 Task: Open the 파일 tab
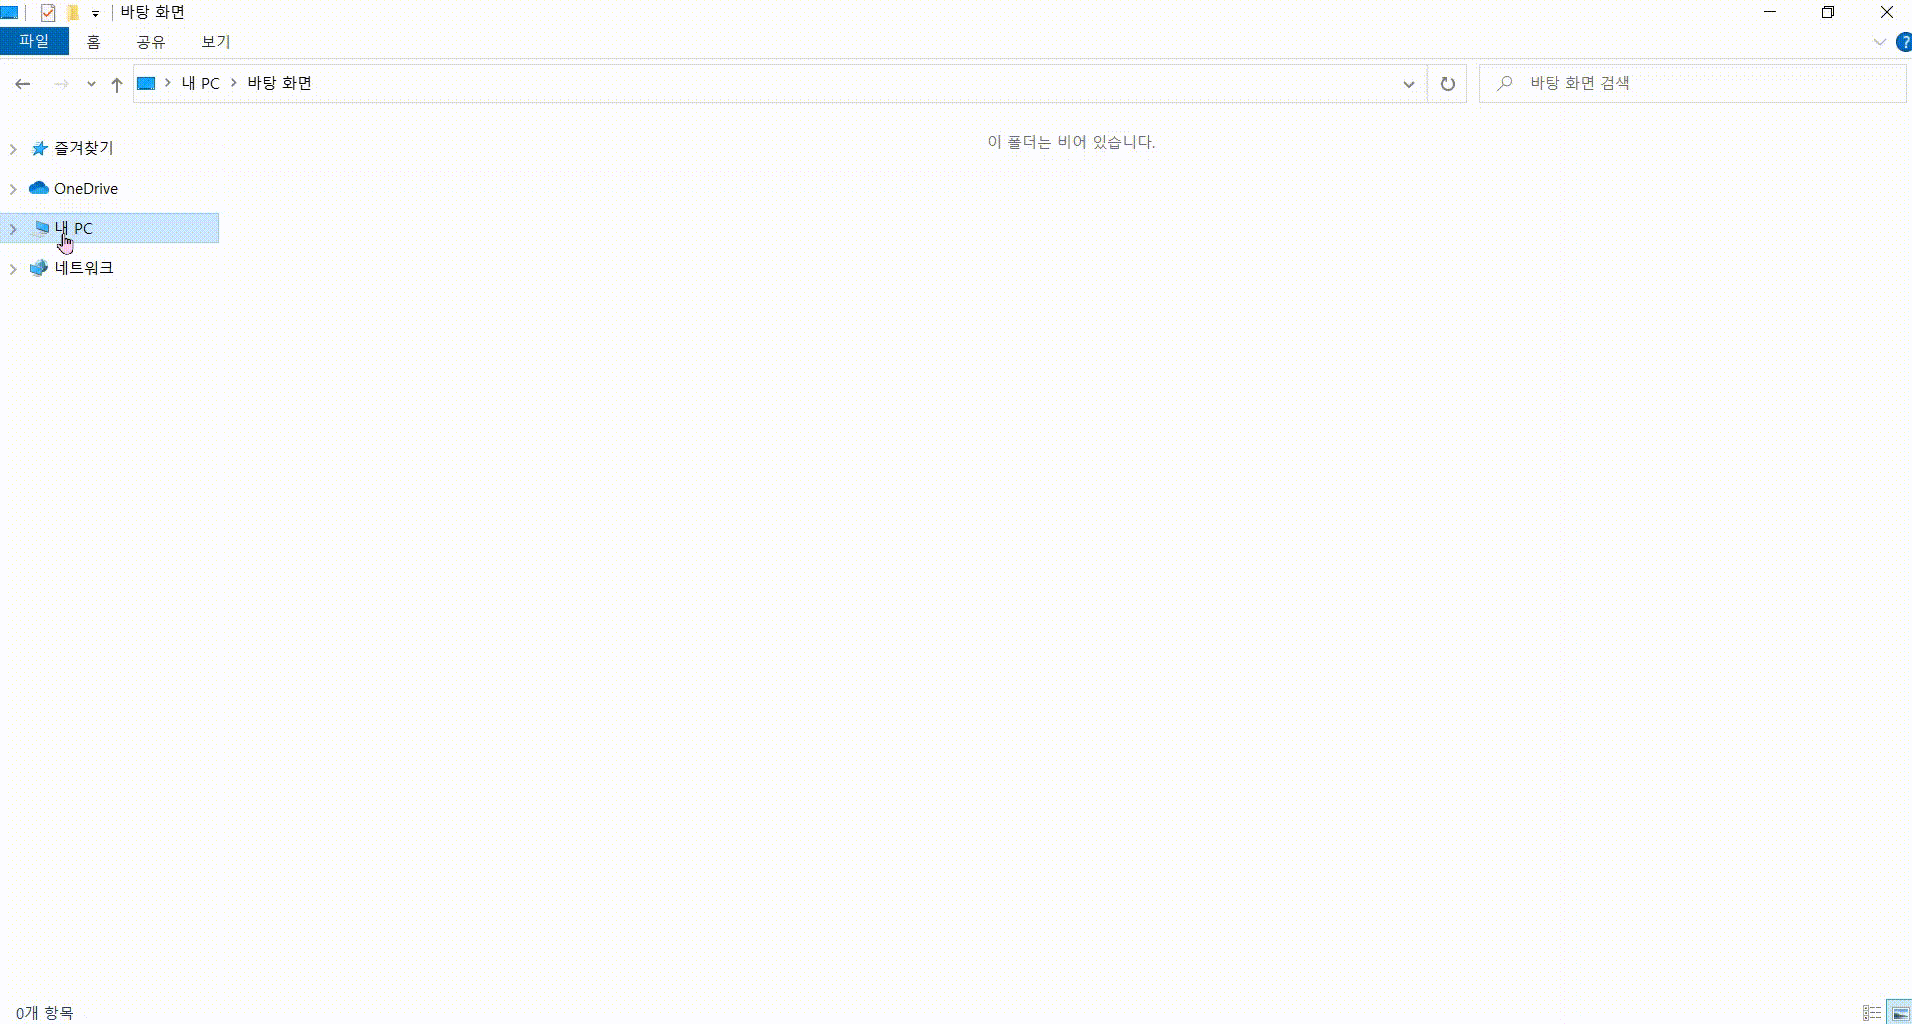pos(34,41)
